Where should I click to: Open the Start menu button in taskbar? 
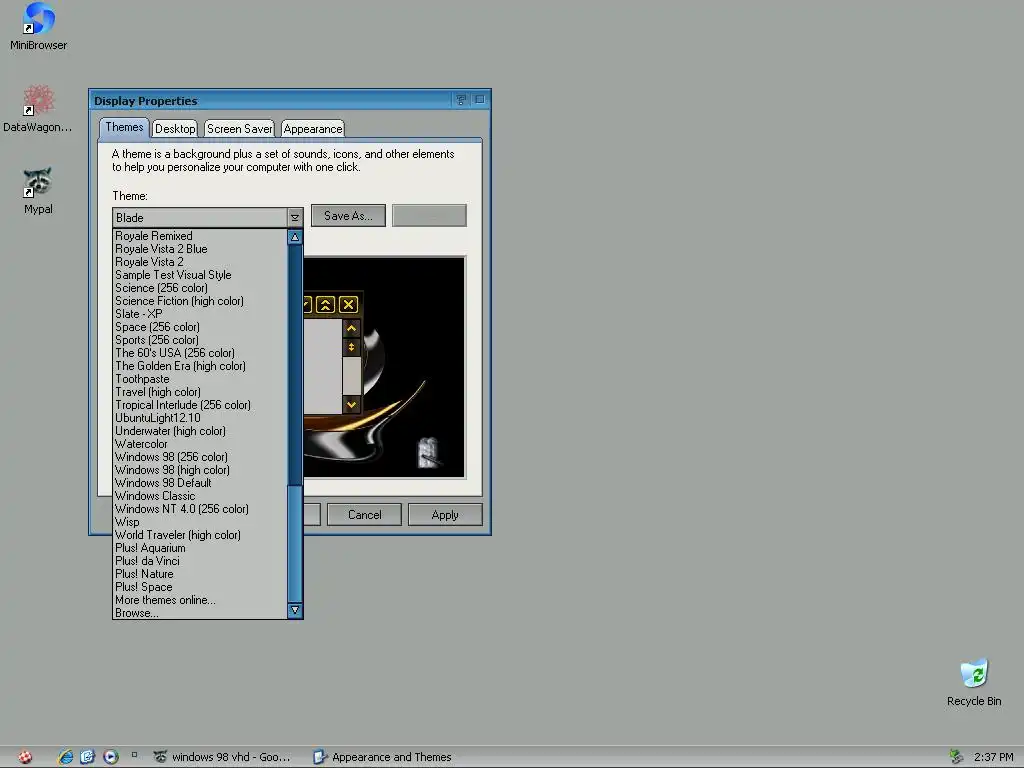point(25,757)
